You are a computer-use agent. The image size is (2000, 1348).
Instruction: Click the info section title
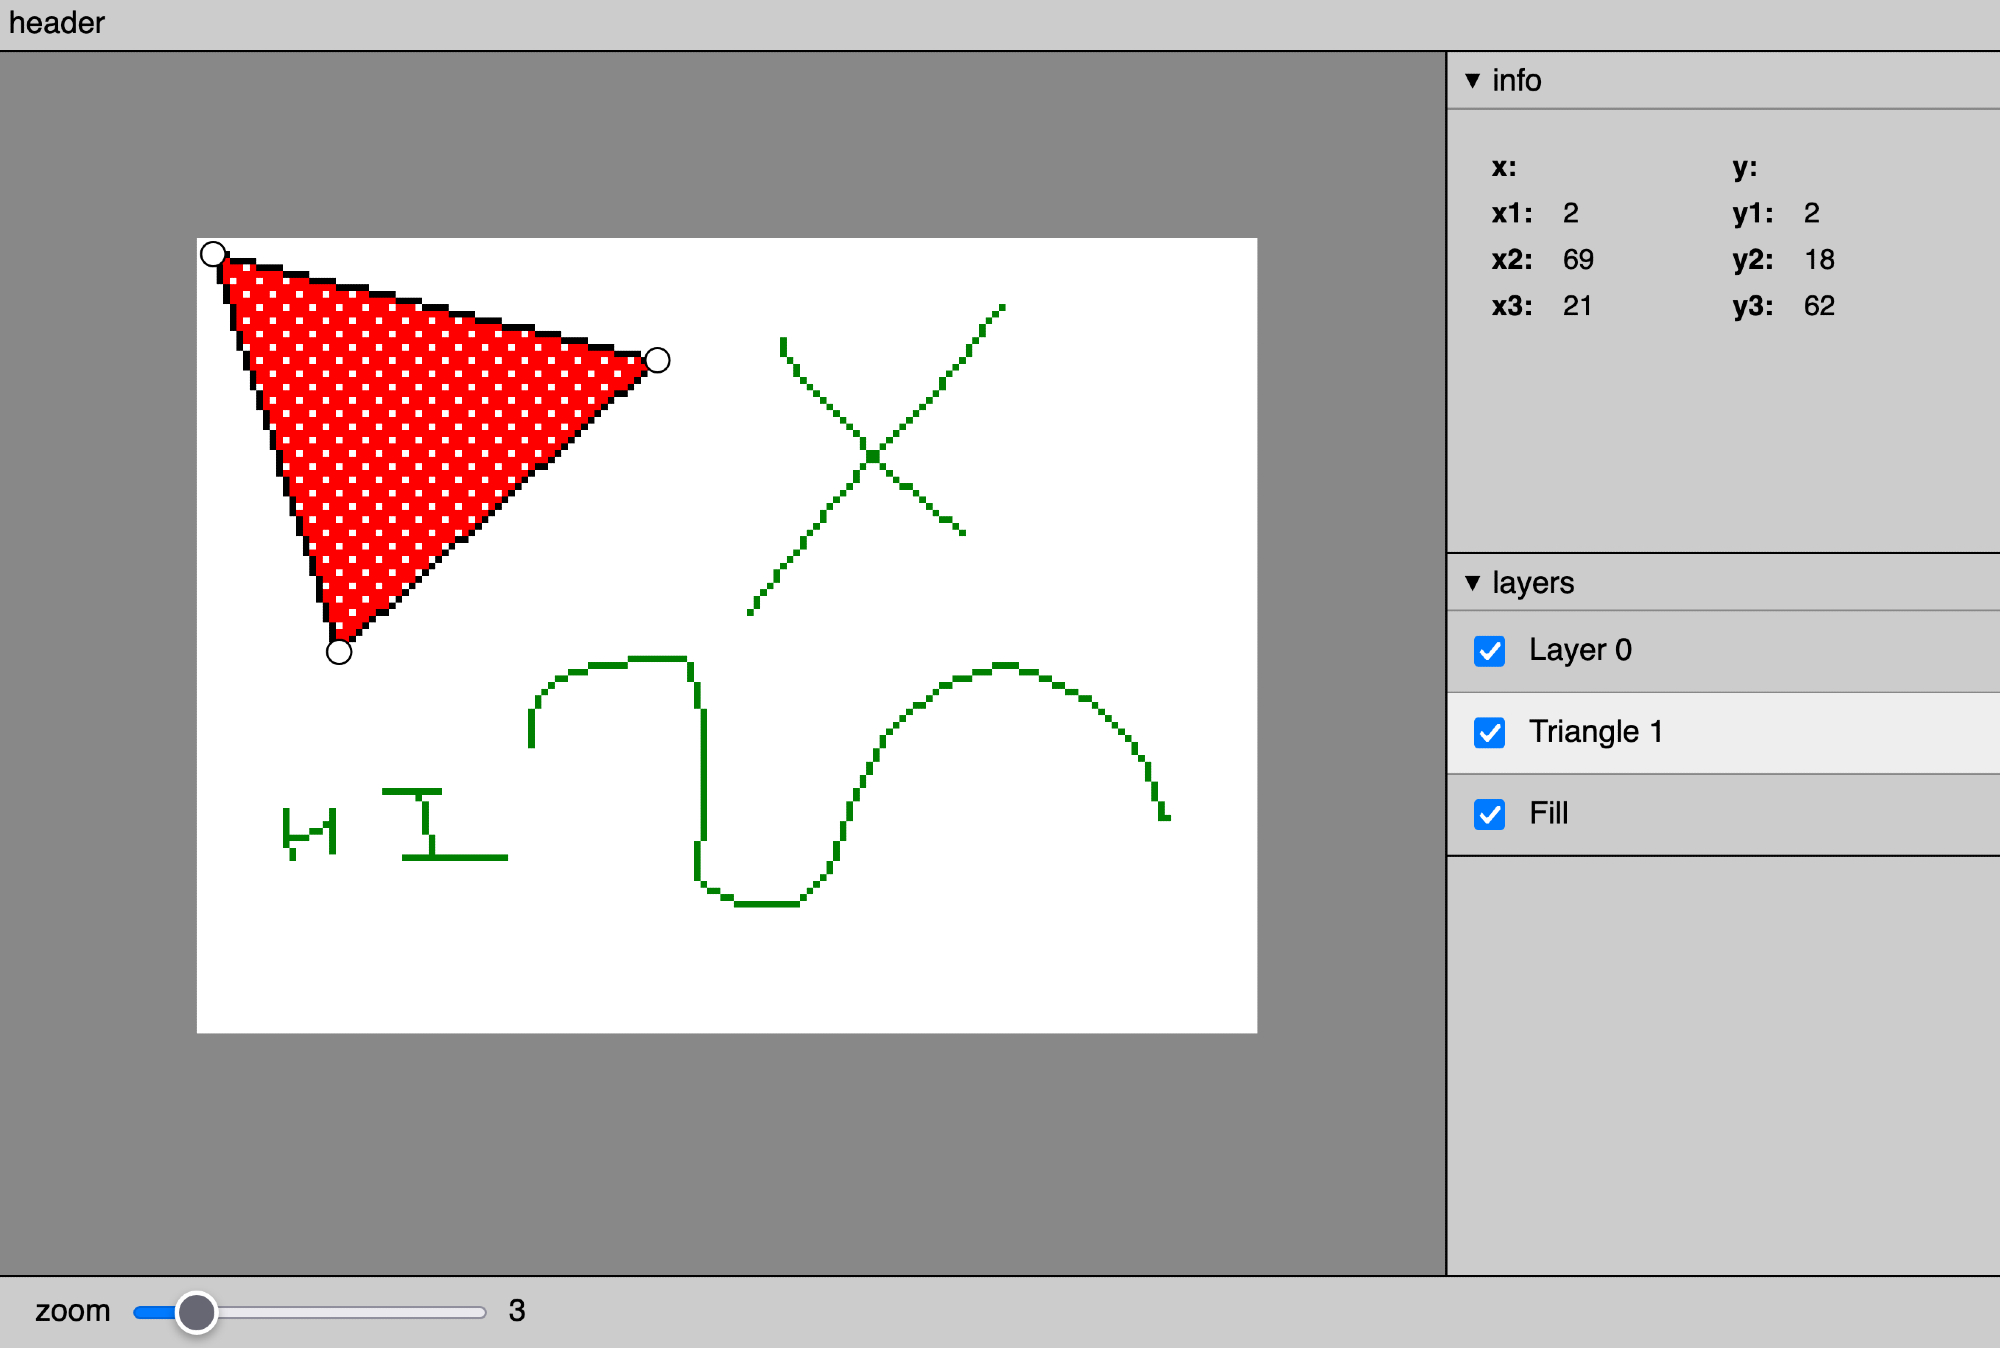click(x=1516, y=81)
